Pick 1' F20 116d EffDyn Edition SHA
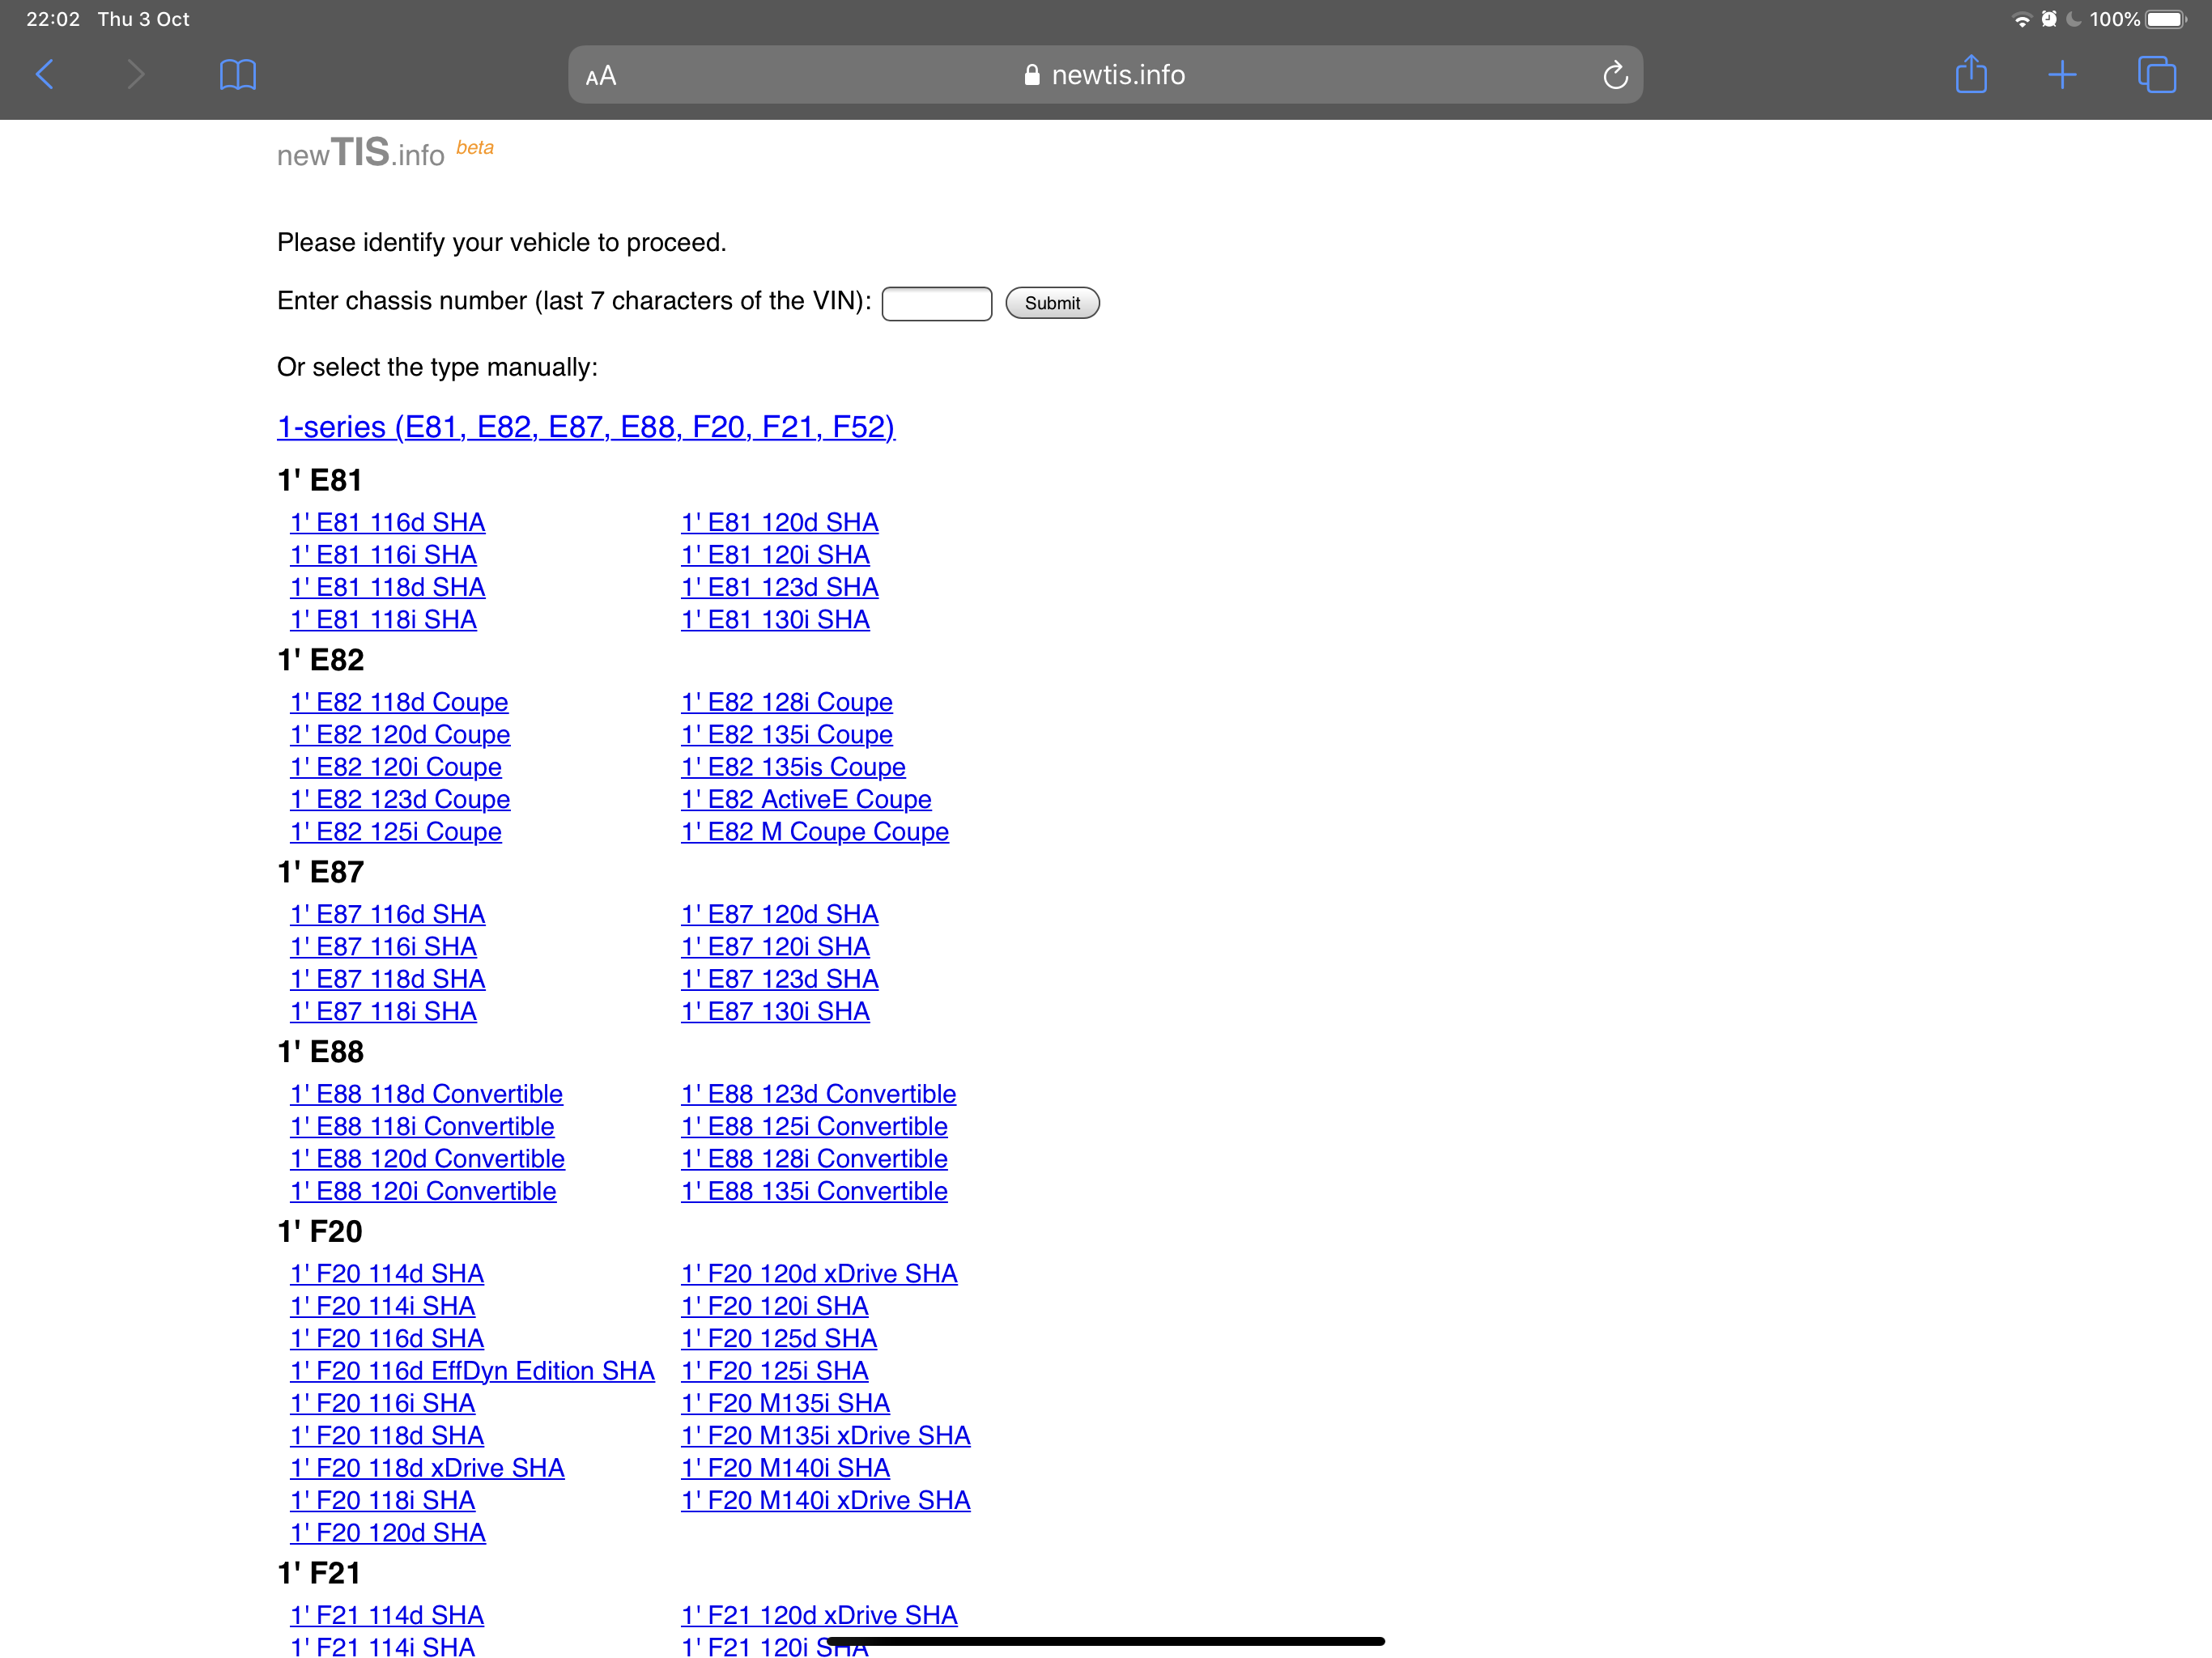 click(x=472, y=1371)
